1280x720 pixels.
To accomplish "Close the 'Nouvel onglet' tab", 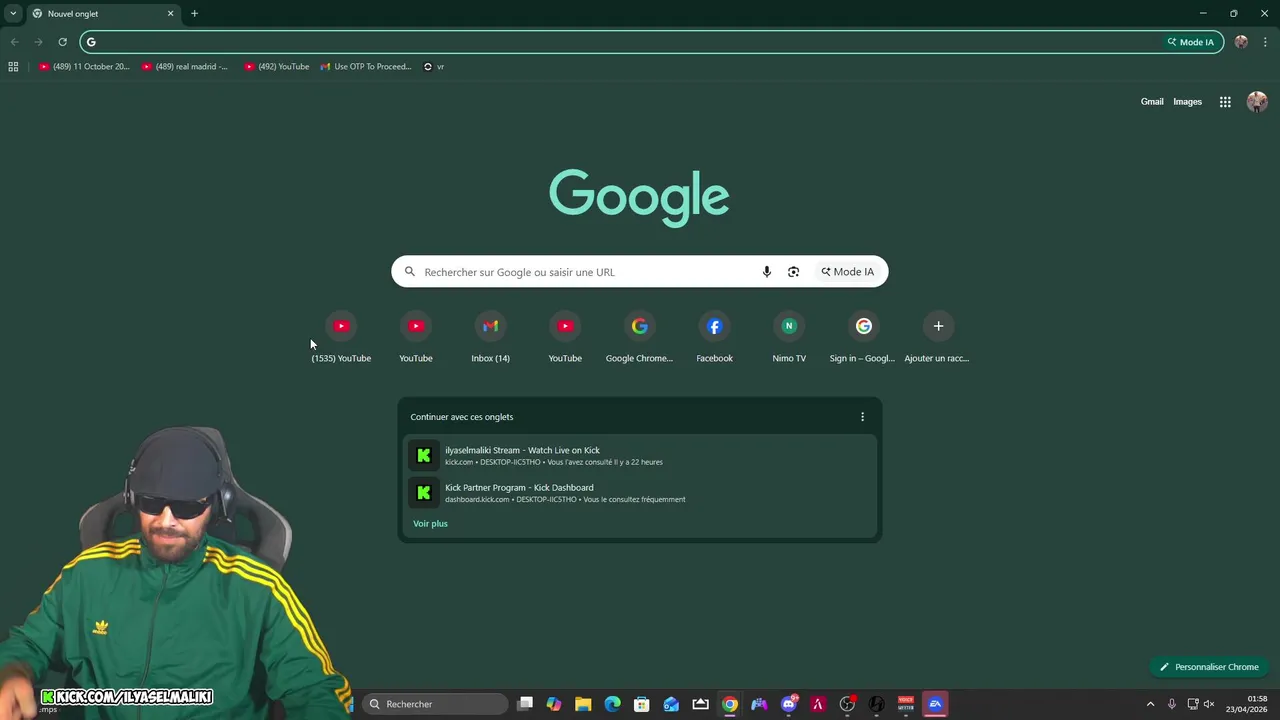I will (170, 14).
